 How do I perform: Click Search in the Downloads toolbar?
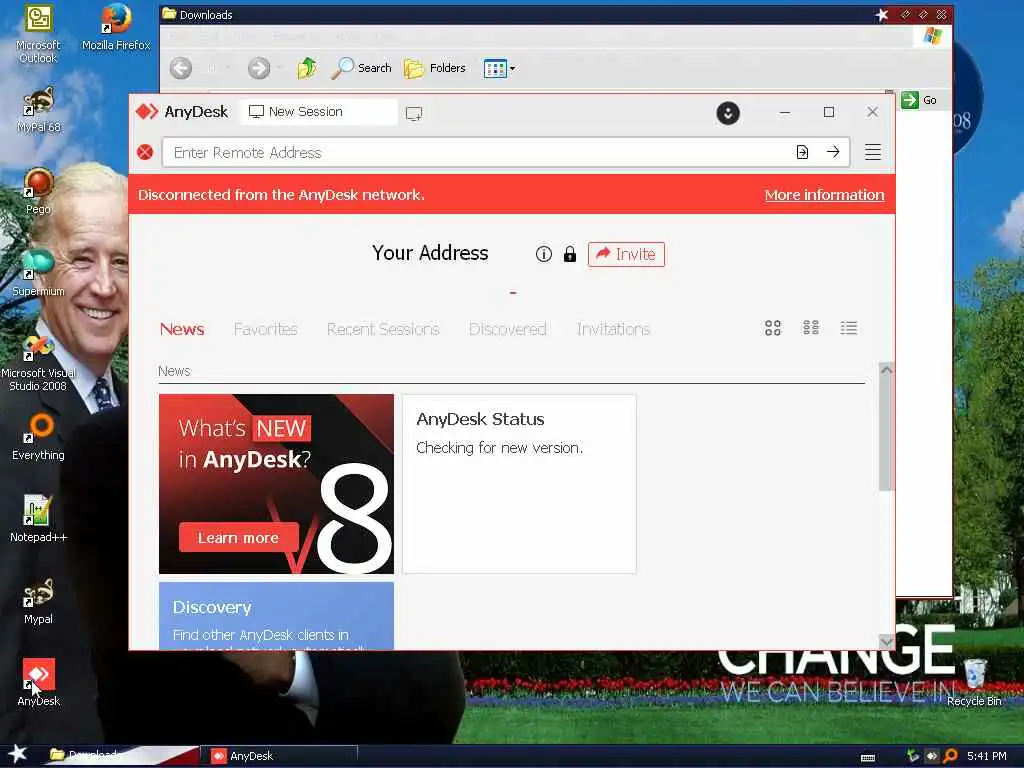click(x=361, y=68)
